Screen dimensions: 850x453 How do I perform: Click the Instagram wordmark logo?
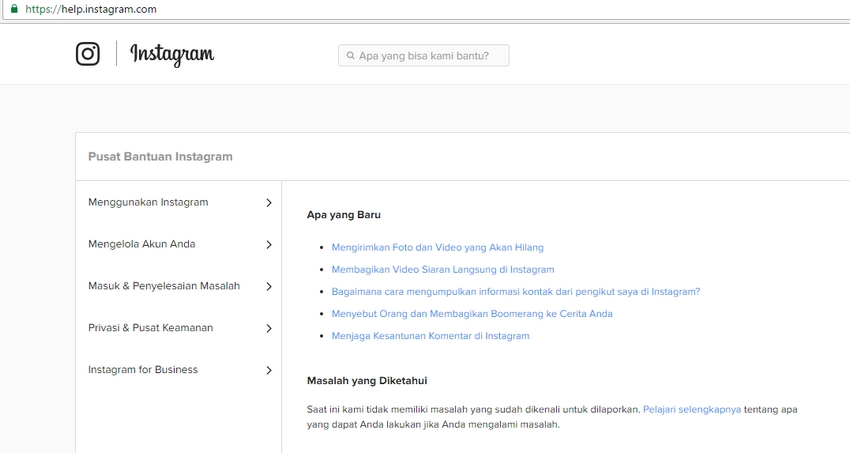point(172,54)
